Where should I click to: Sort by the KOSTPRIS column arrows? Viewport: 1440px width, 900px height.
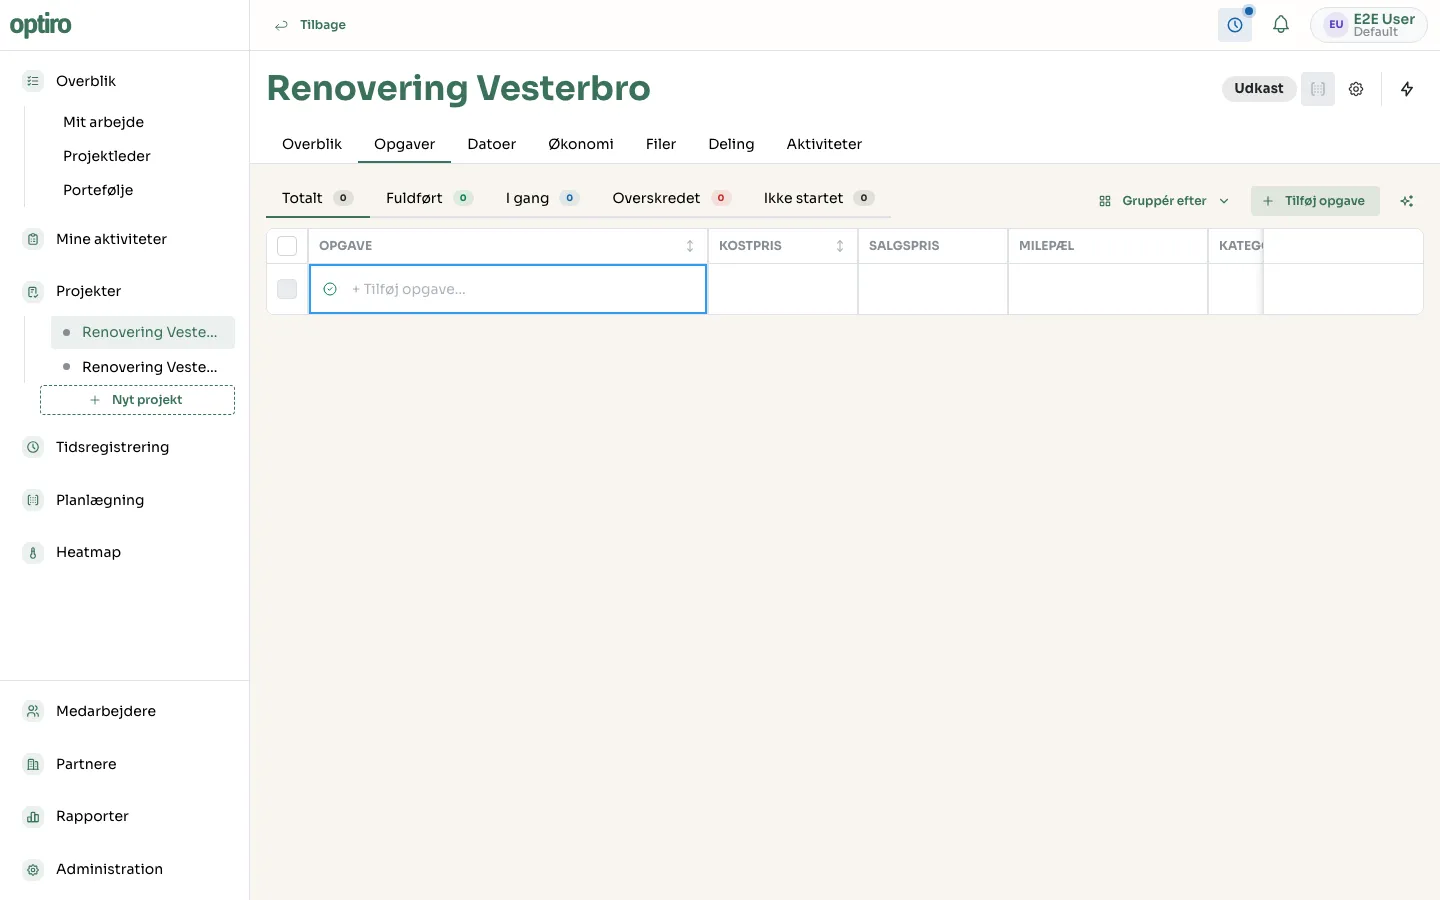(x=840, y=246)
